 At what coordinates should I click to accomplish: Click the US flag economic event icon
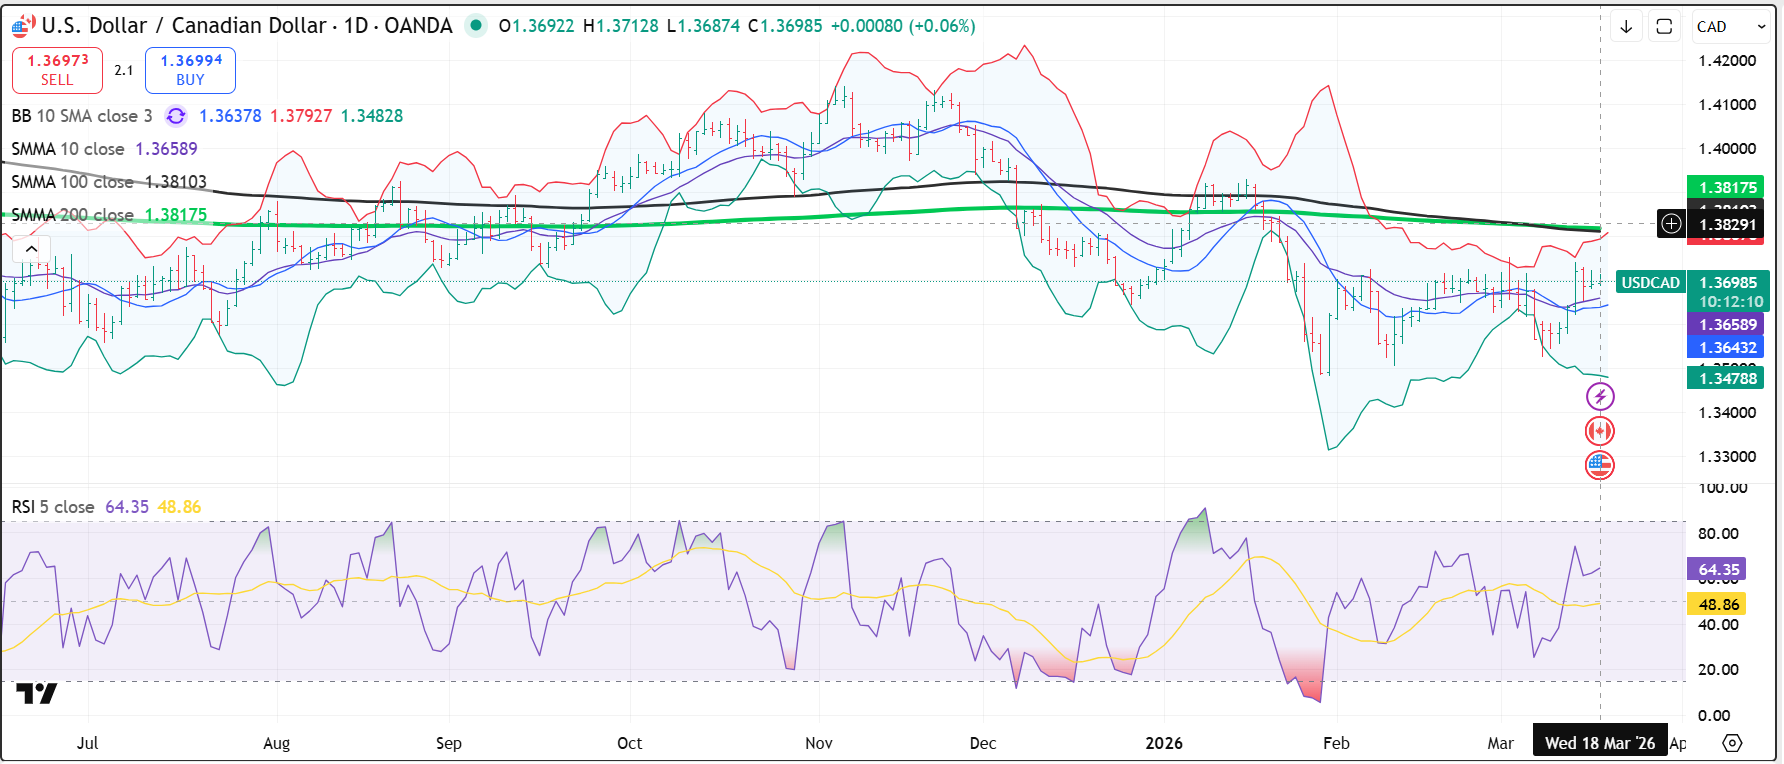tap(1600, 465)
